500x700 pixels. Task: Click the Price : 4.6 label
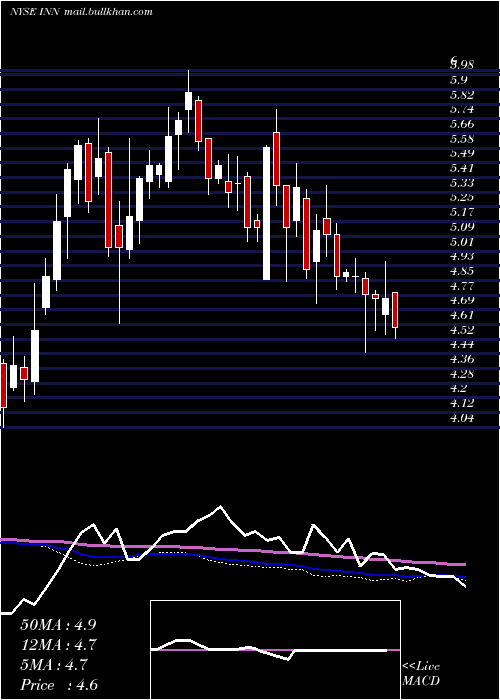pyautogui.click(x=59, y=685)
